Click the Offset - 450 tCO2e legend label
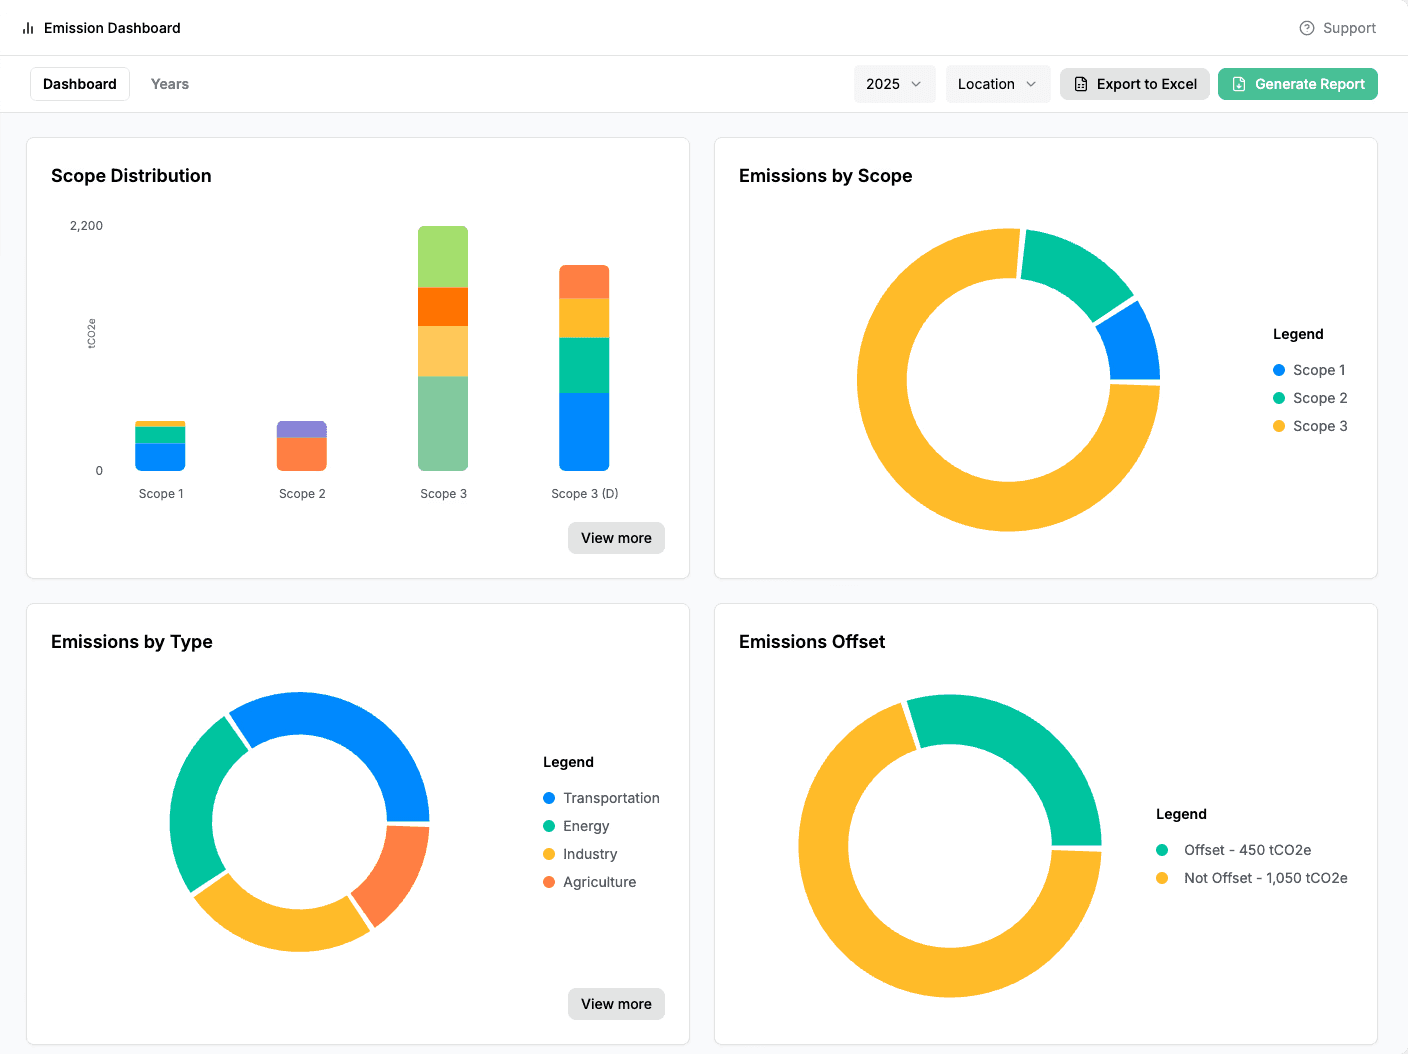 pyautogui.click(x=1247, y=850)
